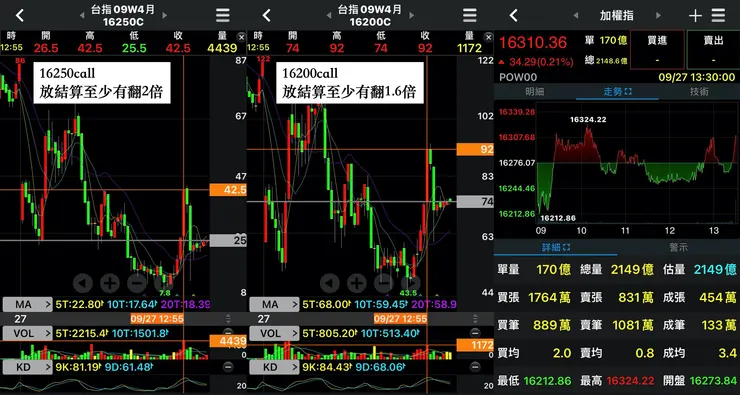Screen dimensions: 740x395
Task: Switch to the 明細 tab
Action: point(535,92)
